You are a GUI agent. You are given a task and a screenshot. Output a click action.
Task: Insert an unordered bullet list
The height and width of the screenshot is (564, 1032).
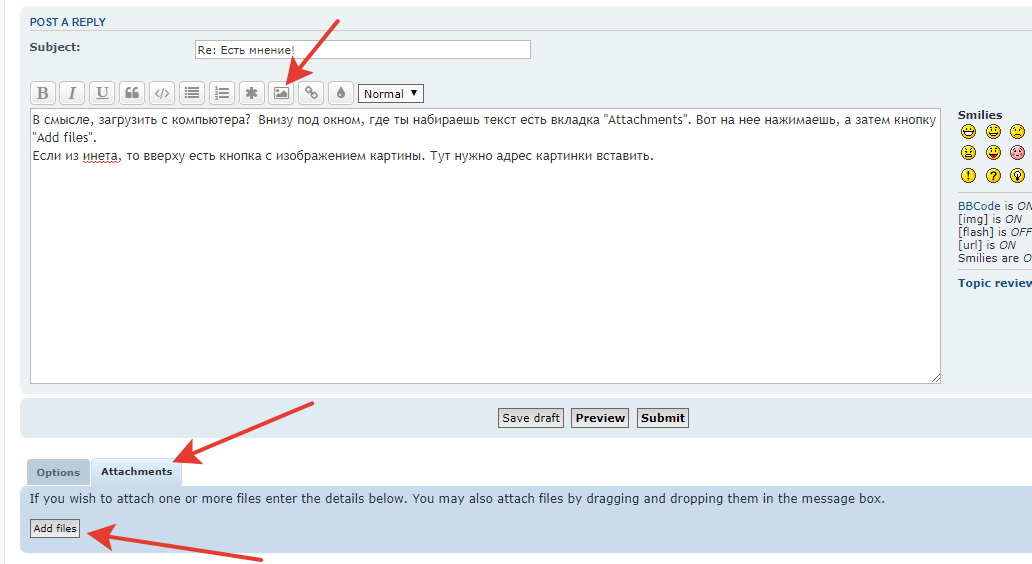coord(192,93)
